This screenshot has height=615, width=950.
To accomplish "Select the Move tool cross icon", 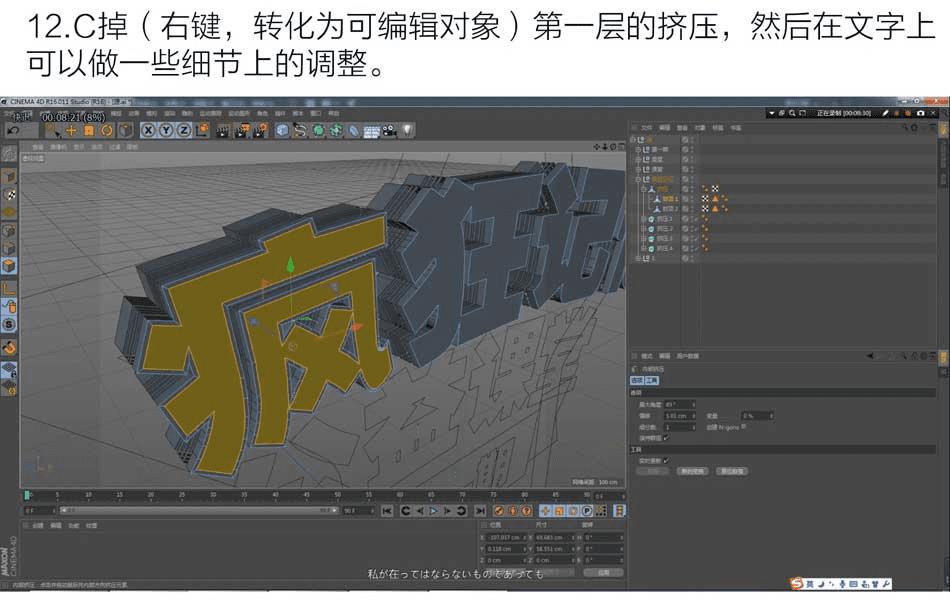I will pyautogui.click(x=71, y=130).
